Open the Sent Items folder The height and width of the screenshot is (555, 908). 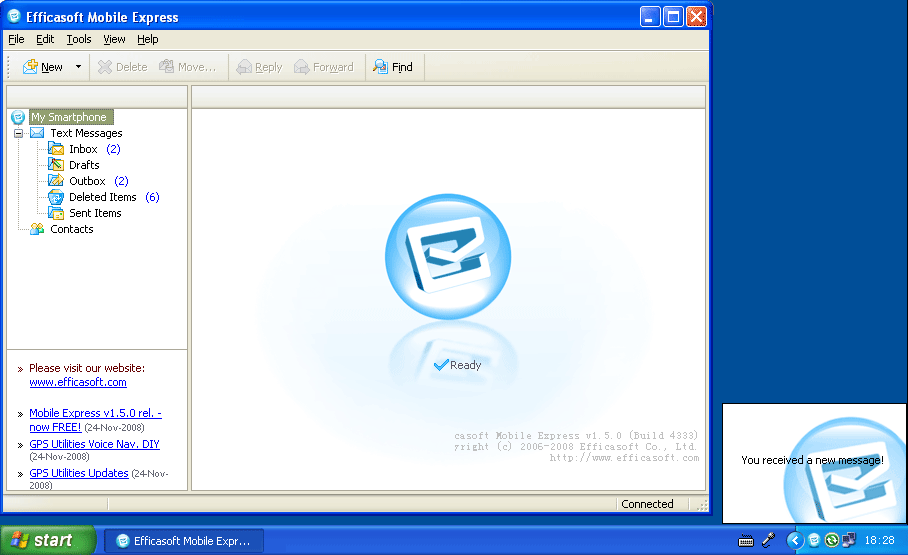point(95,213)
